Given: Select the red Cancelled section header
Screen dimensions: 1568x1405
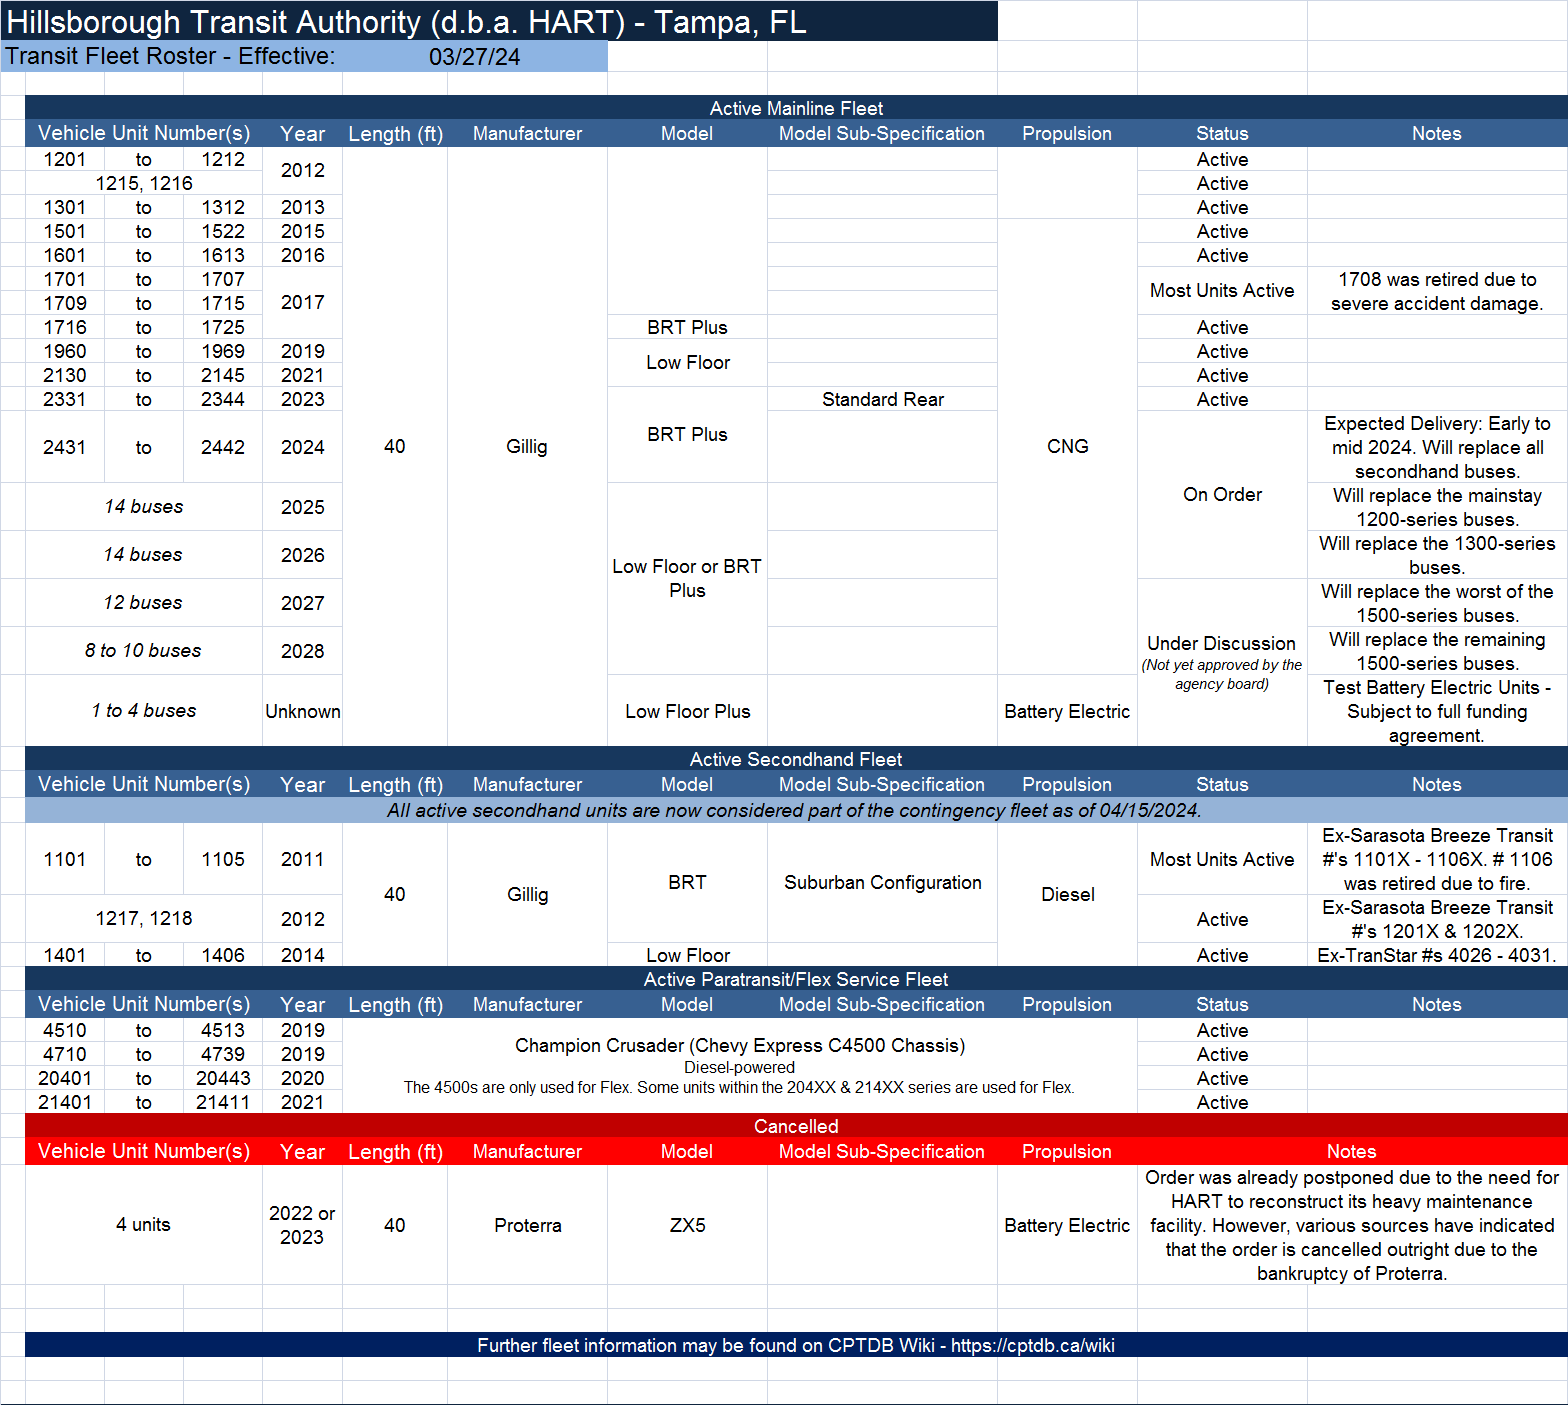Looking at the screenshot, I should click(795, 1126).
